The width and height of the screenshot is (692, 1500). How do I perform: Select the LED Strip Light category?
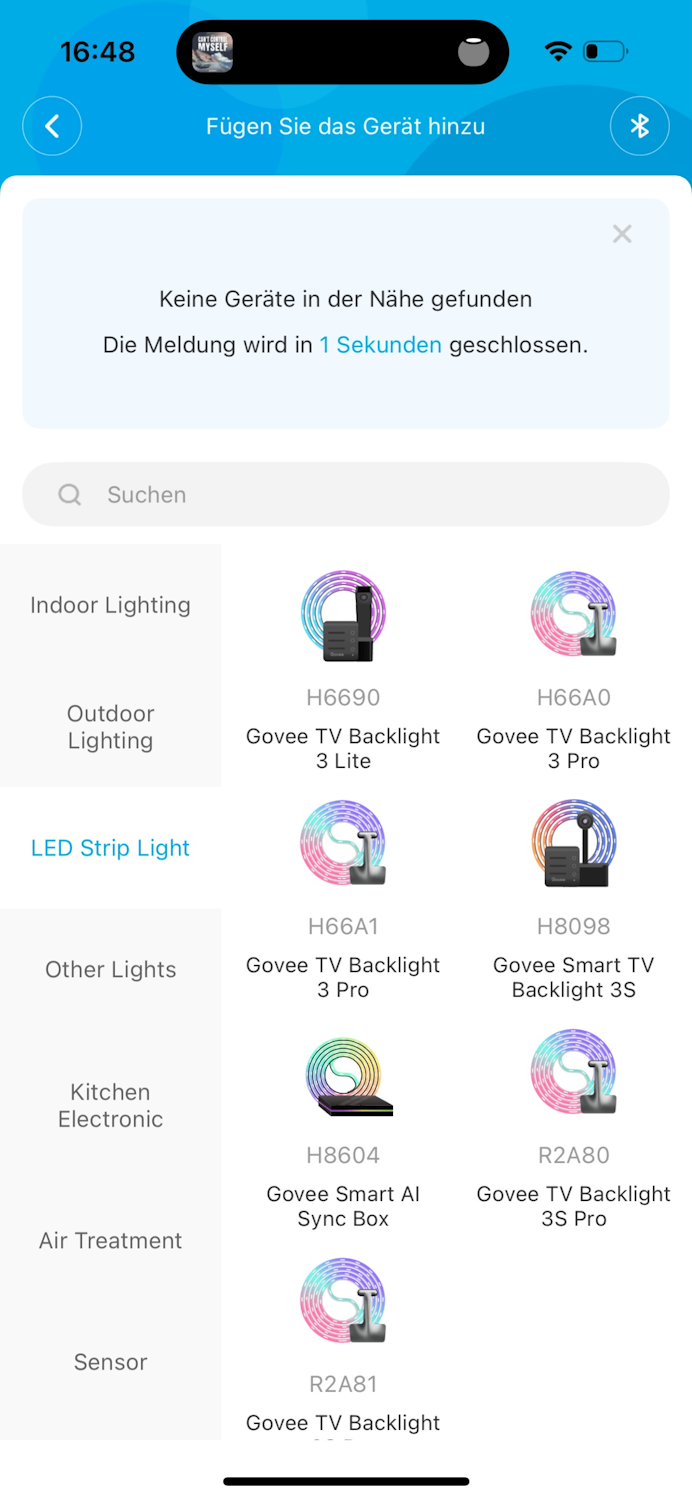110,848
